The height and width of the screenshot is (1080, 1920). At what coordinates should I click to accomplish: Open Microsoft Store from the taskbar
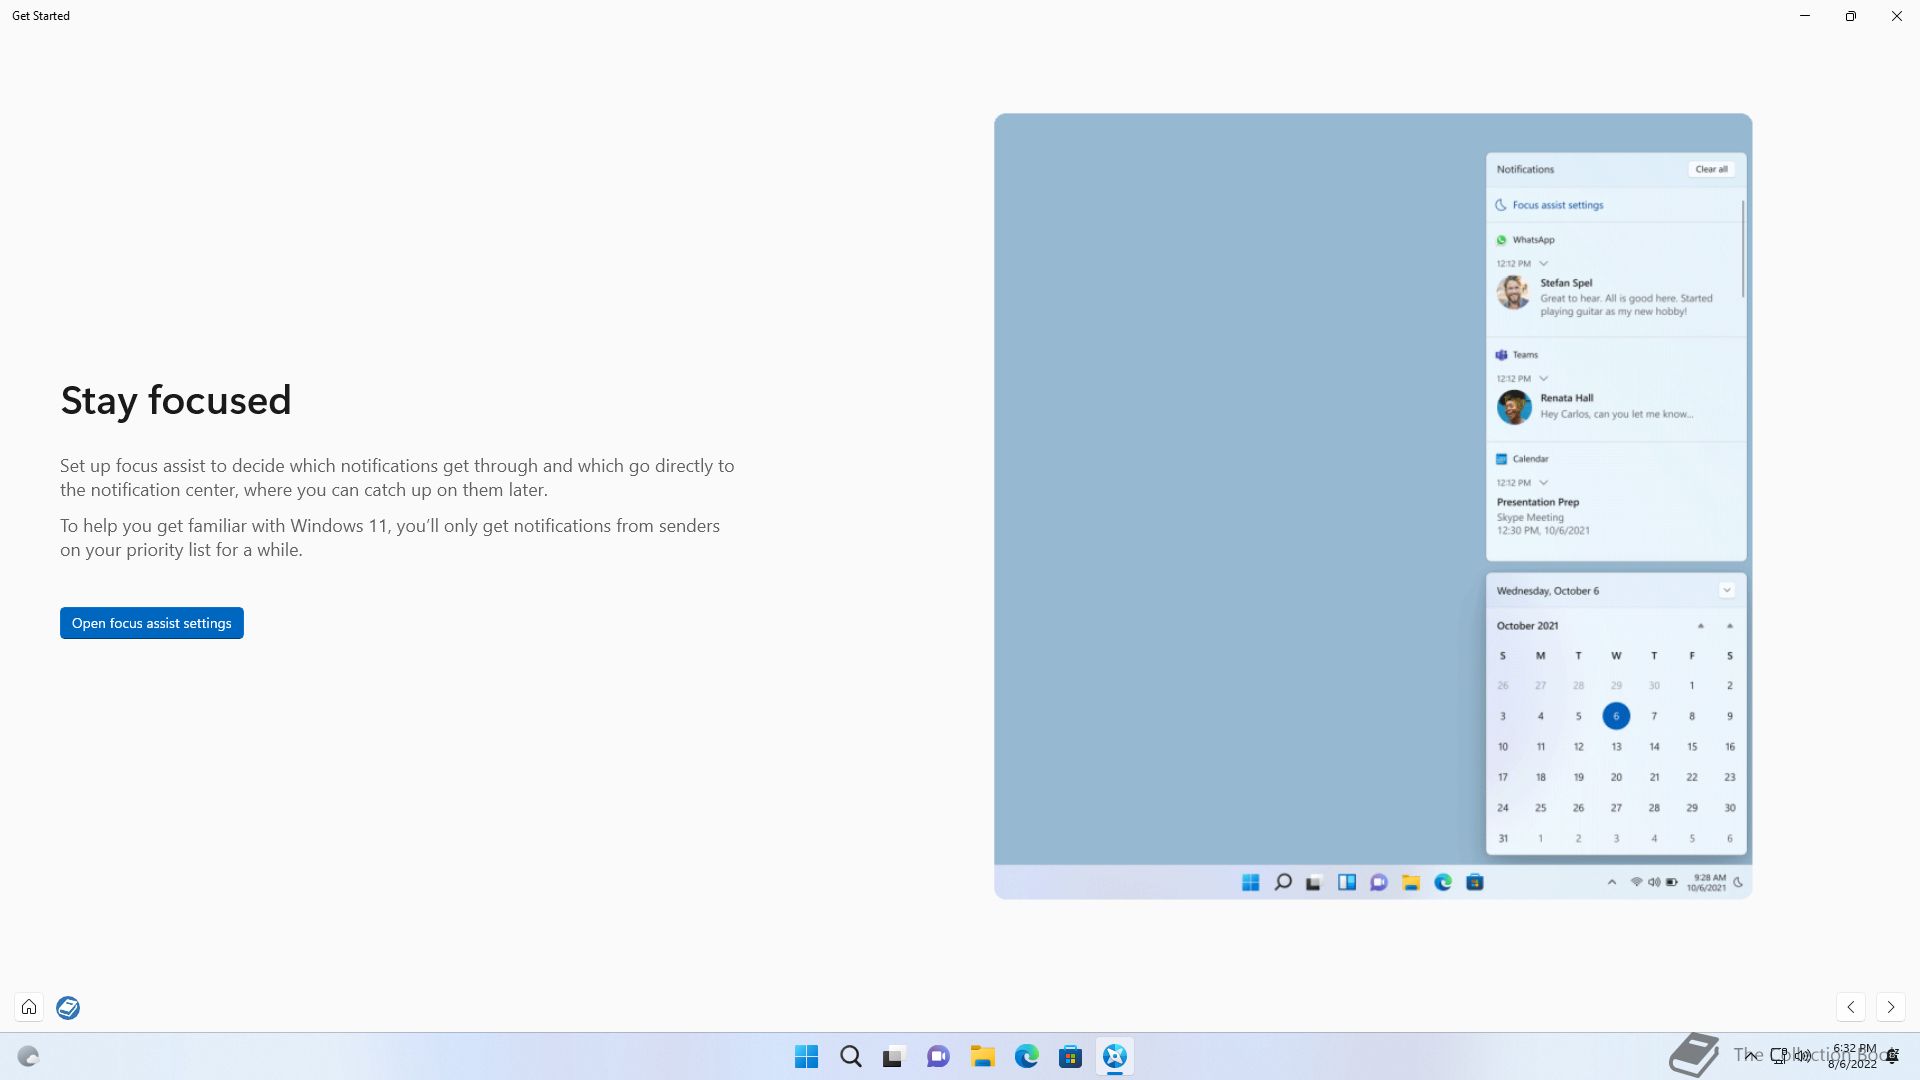(1070, 1056)
